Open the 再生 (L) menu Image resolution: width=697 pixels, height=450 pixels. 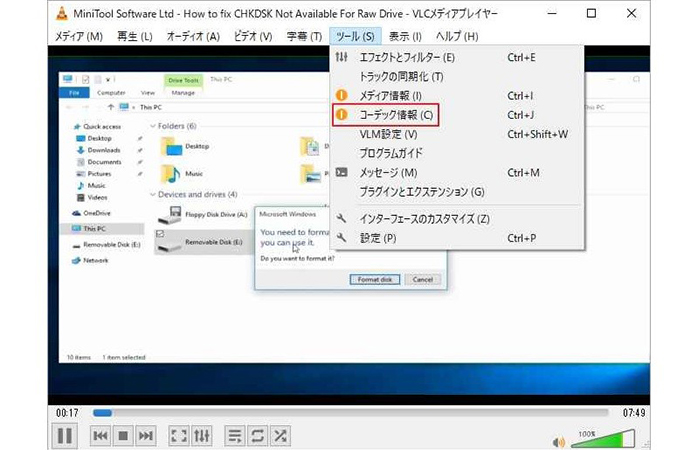[135, 36]
